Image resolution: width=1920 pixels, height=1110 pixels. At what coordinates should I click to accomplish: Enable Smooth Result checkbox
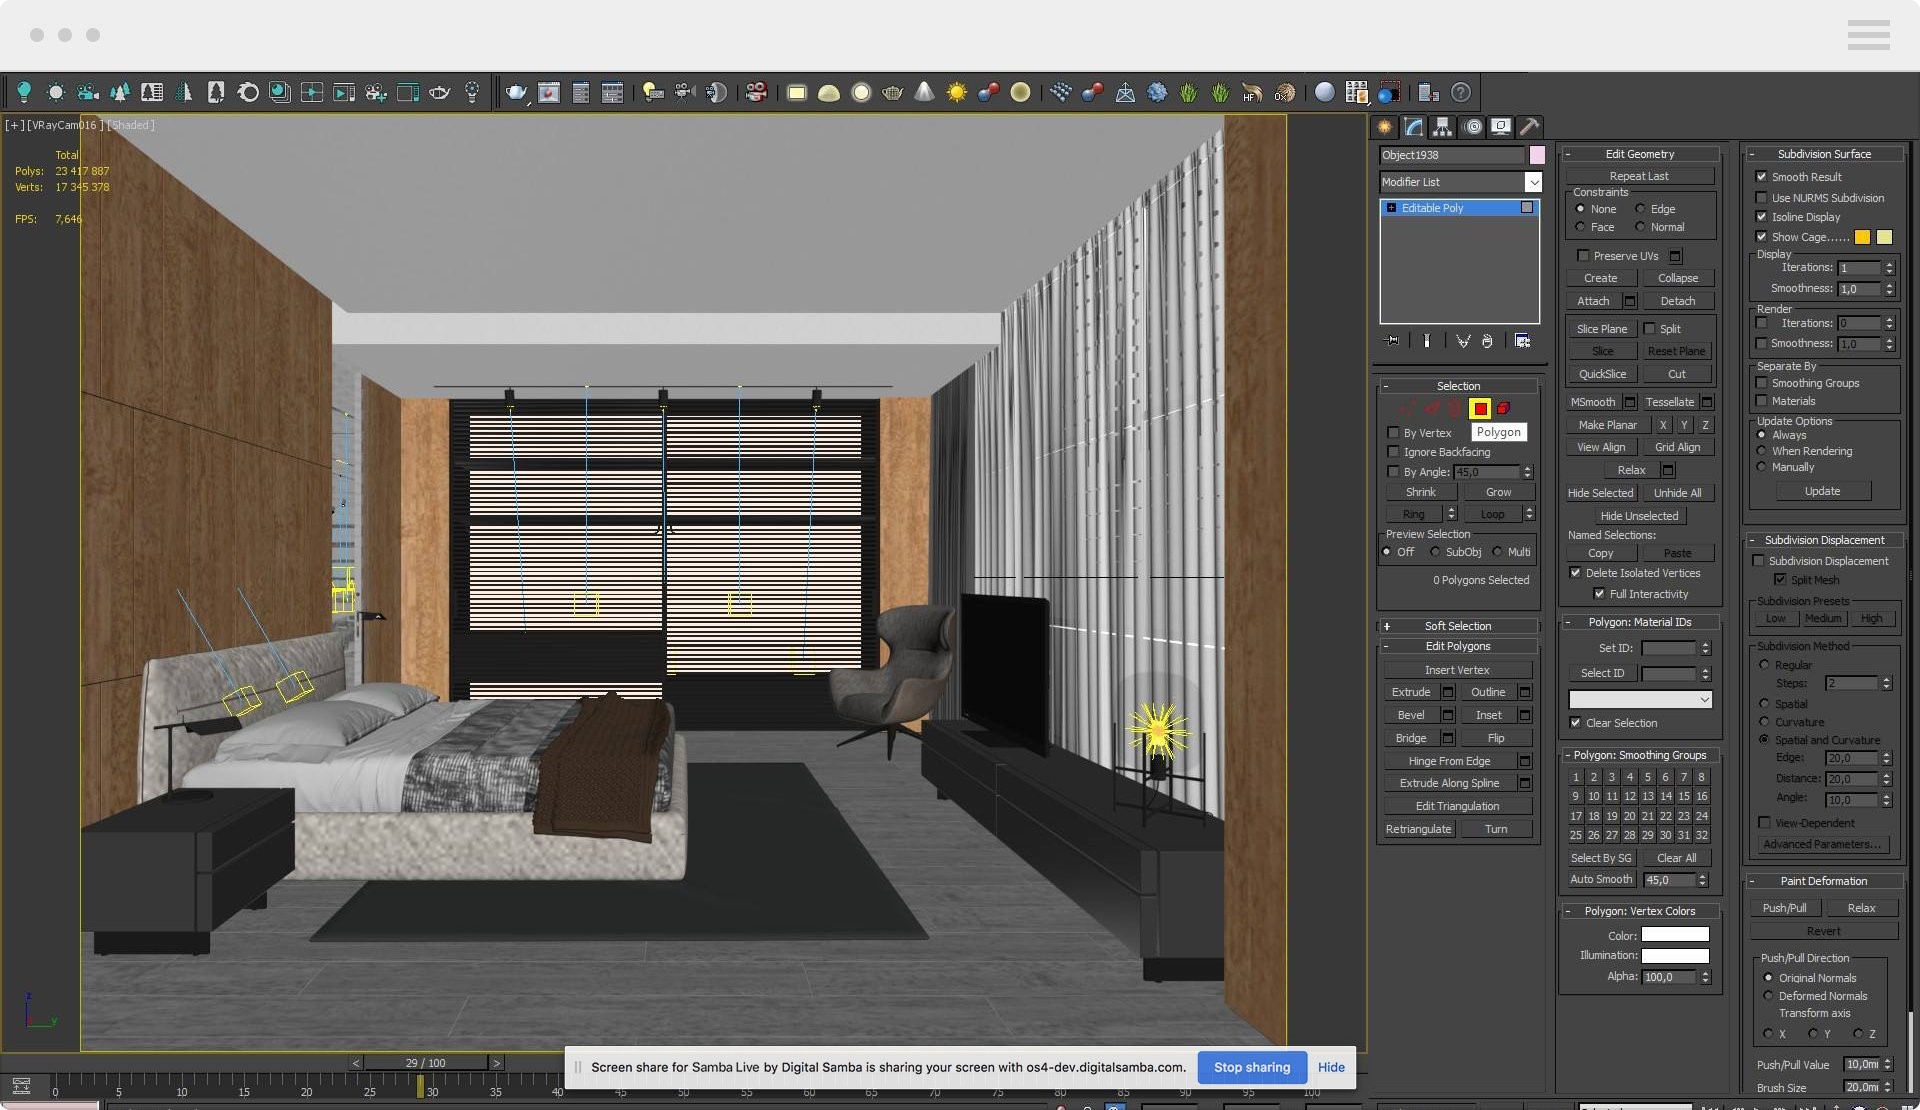tap(1761, 176)
